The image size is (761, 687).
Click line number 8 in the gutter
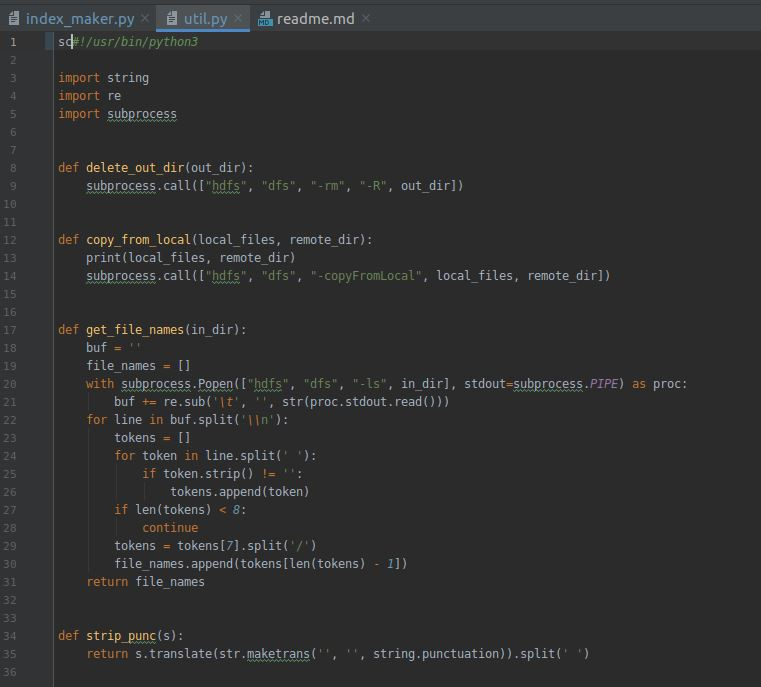[x=13, y=168]
